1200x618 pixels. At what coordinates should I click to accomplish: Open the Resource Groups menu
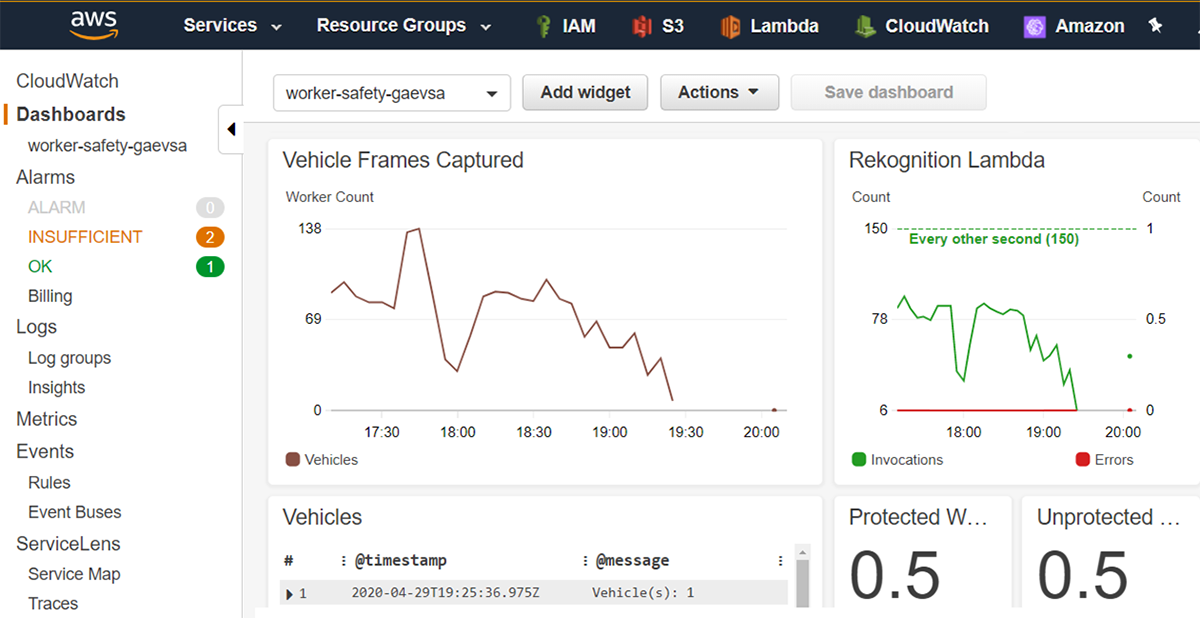(404, 26)
